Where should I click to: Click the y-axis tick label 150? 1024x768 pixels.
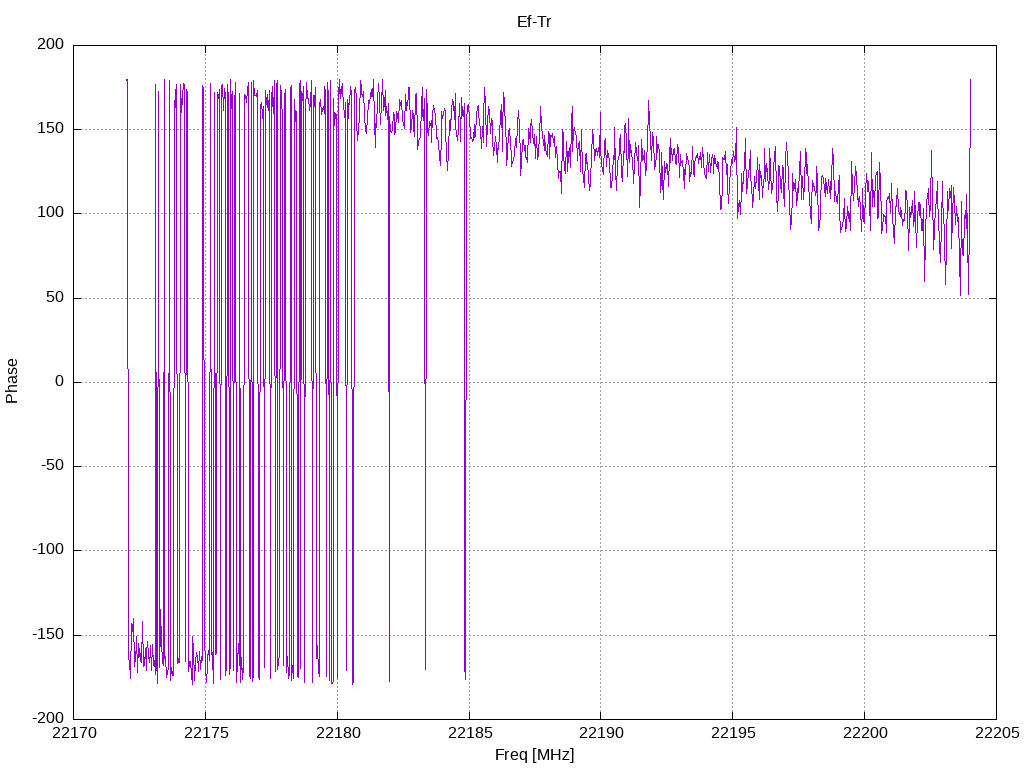(51, 129)
